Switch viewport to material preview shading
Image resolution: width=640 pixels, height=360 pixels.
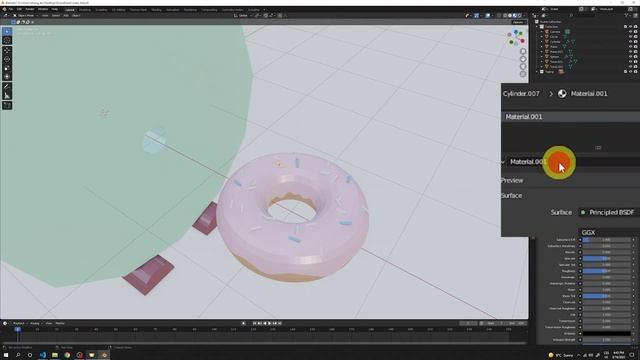pyautogui.click(x=515, y=16)
